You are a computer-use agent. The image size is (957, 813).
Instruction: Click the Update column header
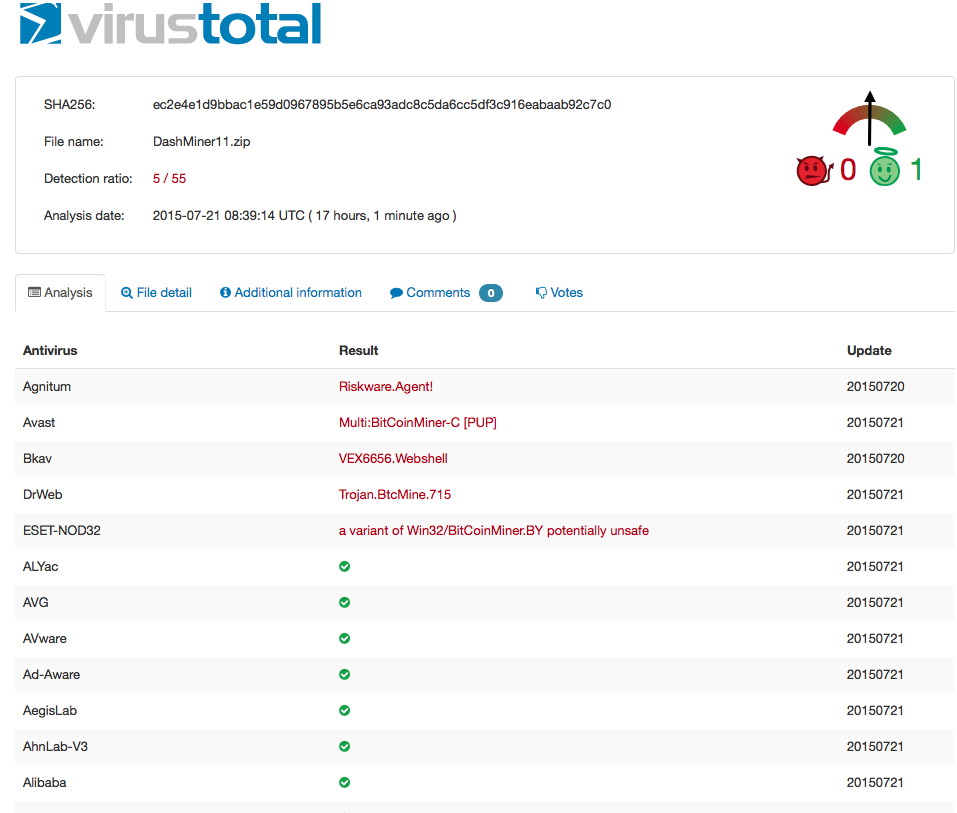pyautogui.click(x=869, y=351)
